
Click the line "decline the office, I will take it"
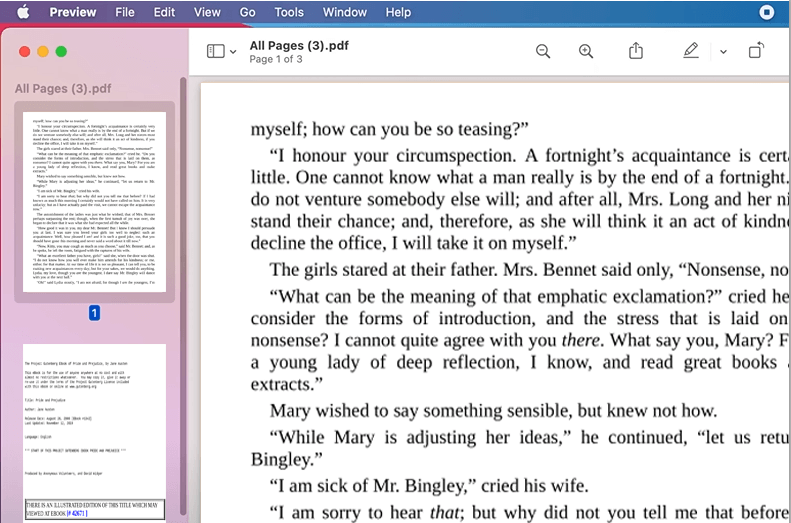click(413, 243)
